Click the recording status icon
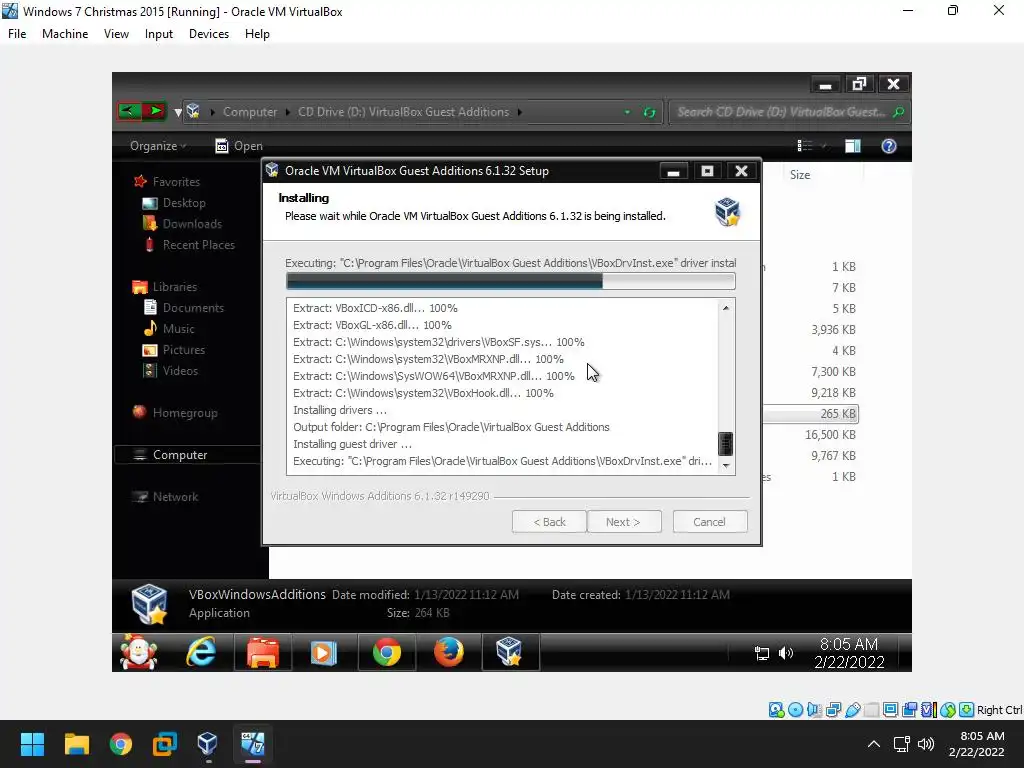Screen dimensions: 1024x768 [x=909, y=710]
